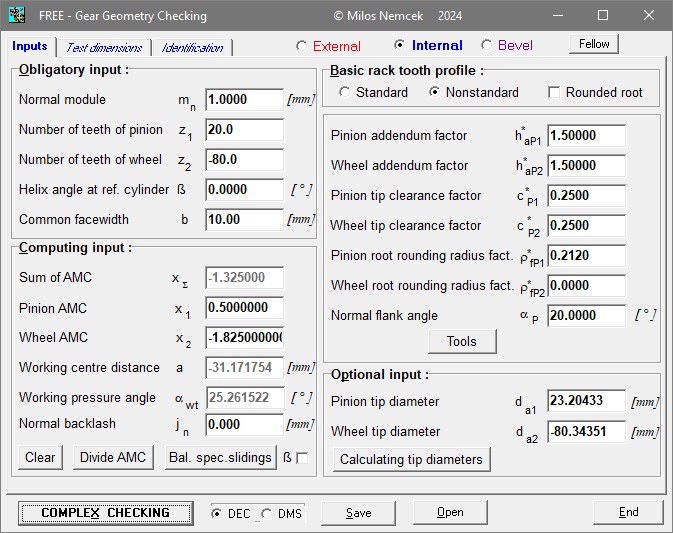The width and height of the screenshot is (673, 533).
Task: Click the Wheel tip diameter field
Action: [x=586, y=431]
